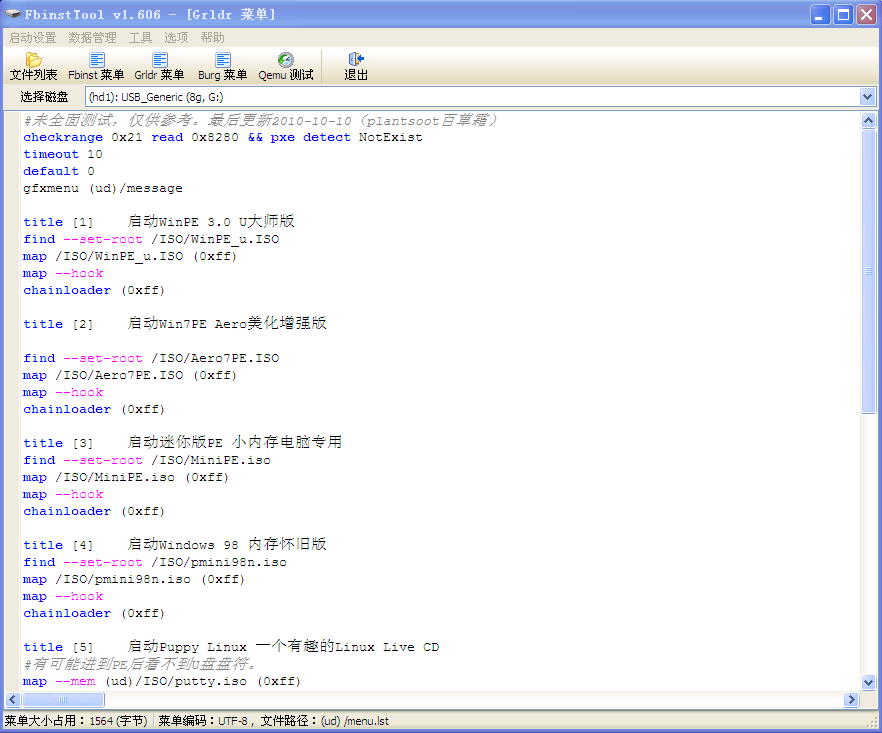882x733 pixels.
Task: Click the horizontal scrollbar right arrow
Action: [851, 699]
